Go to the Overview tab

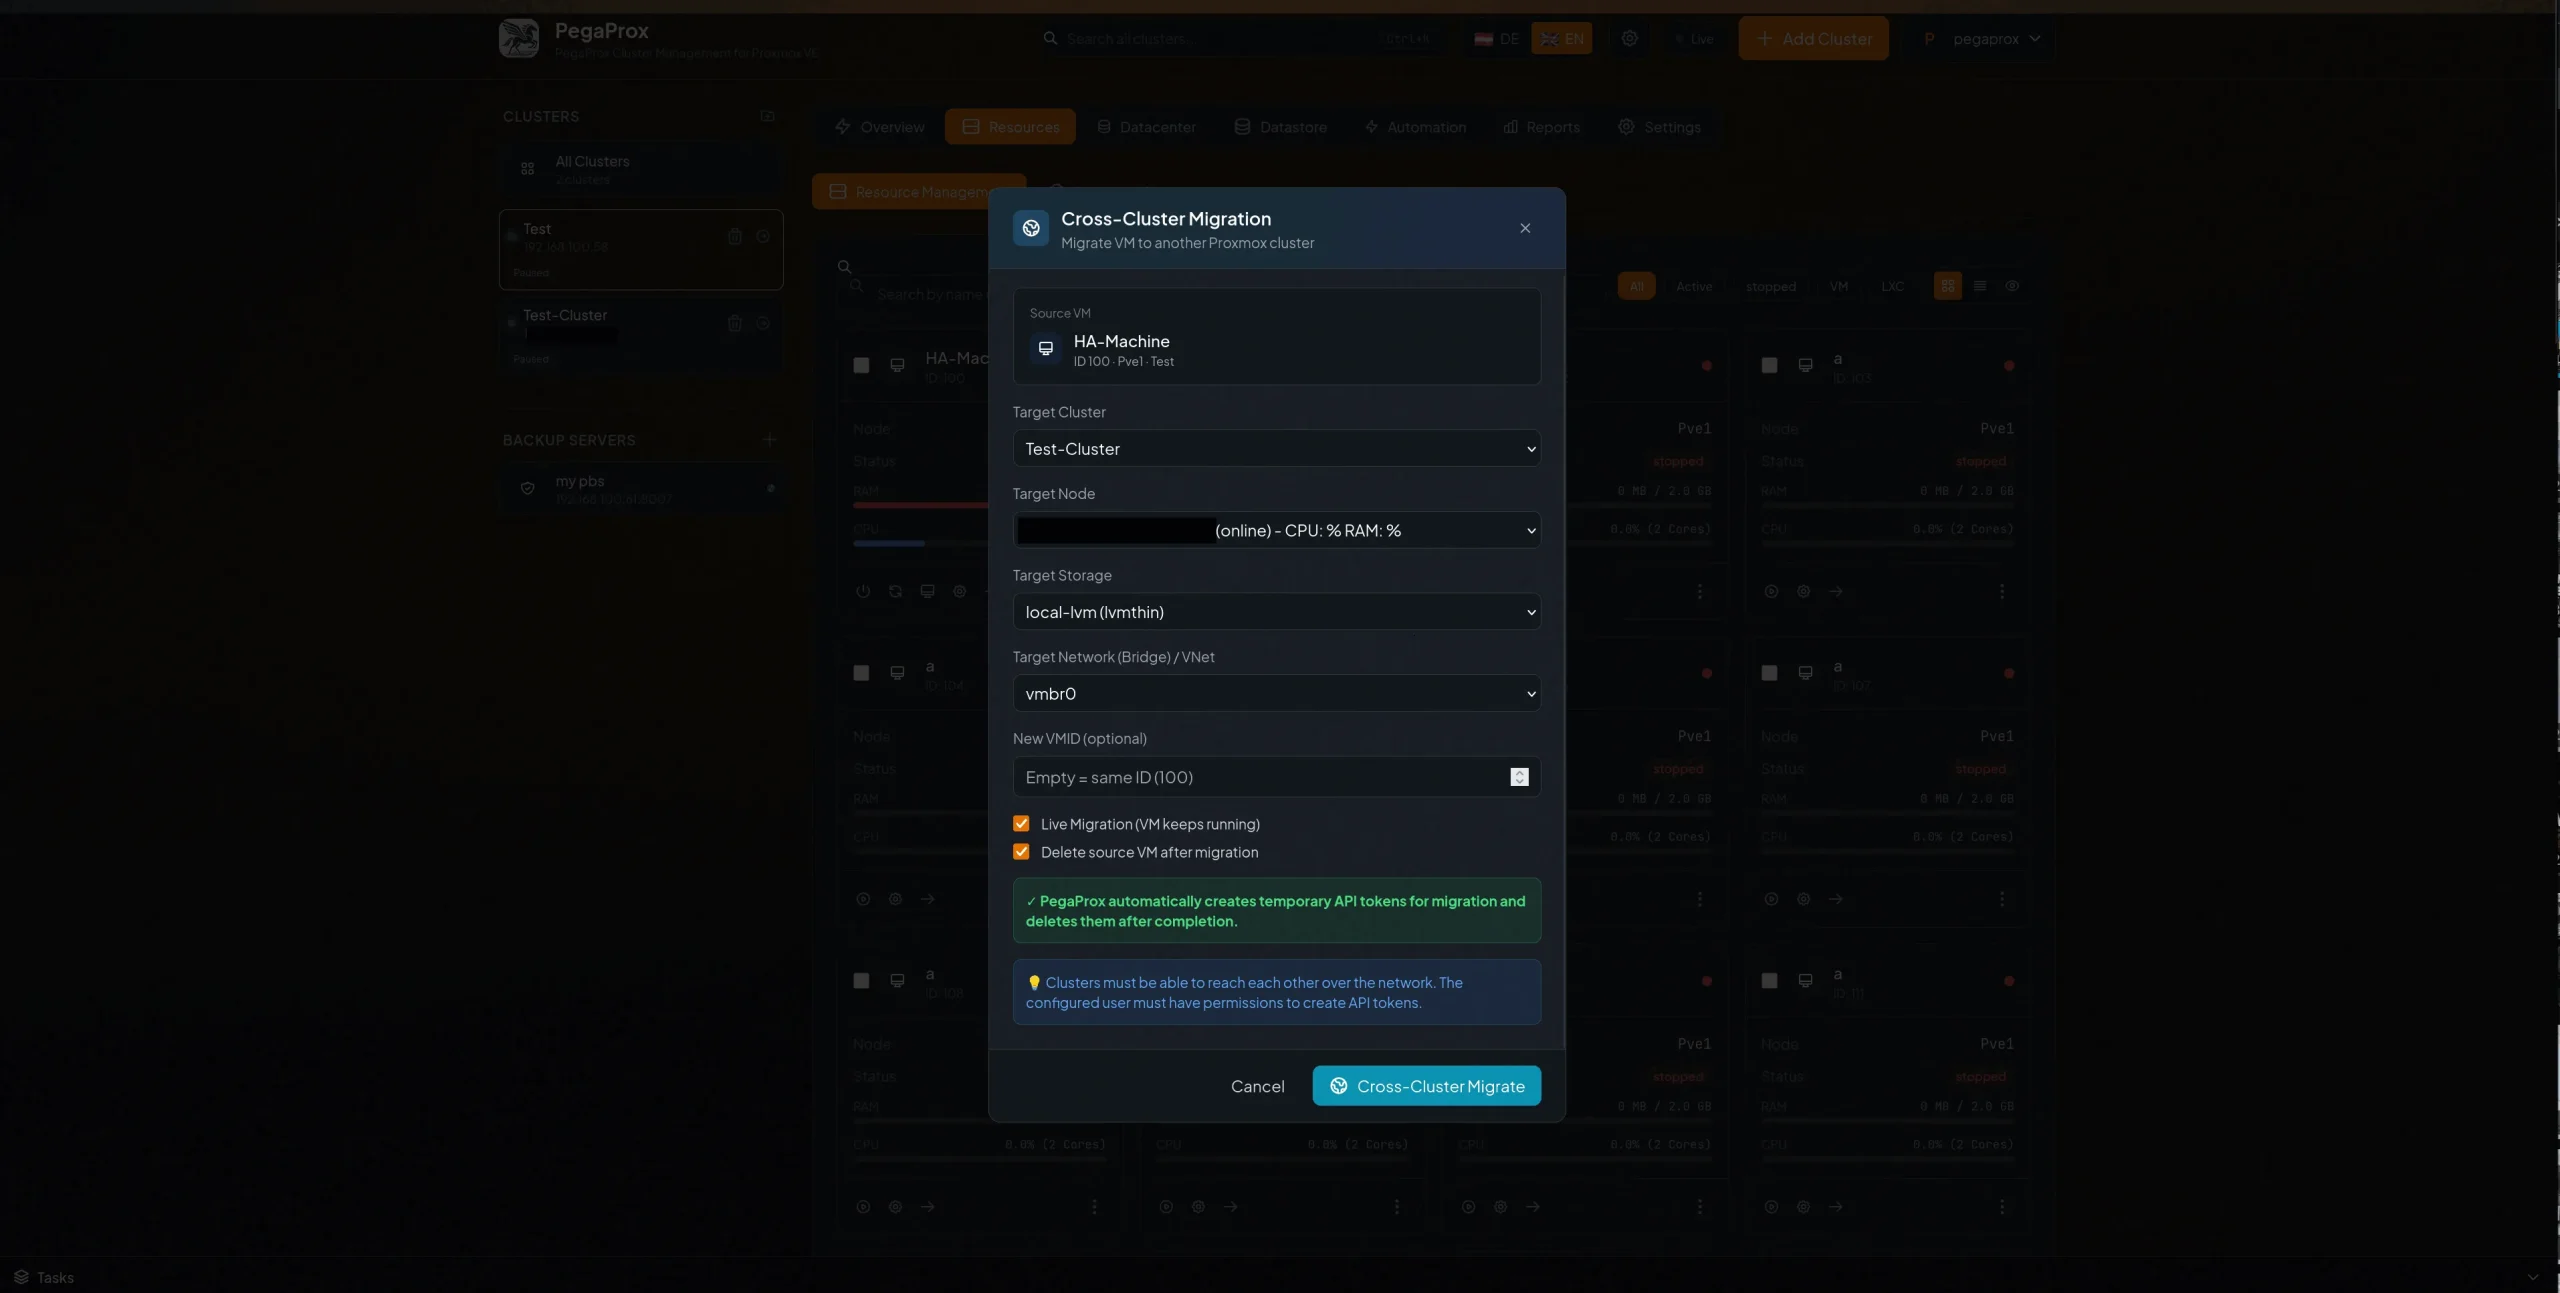click(x=880, y=127)
